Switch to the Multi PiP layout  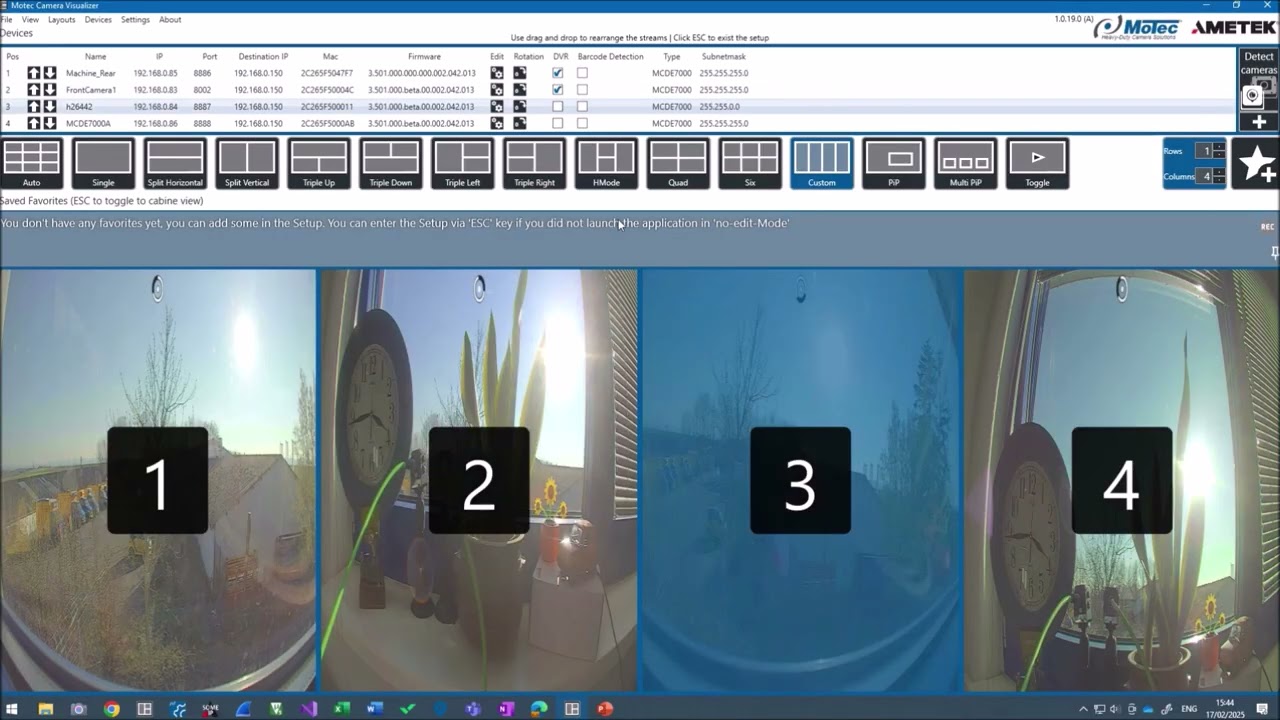coord(966,164)
